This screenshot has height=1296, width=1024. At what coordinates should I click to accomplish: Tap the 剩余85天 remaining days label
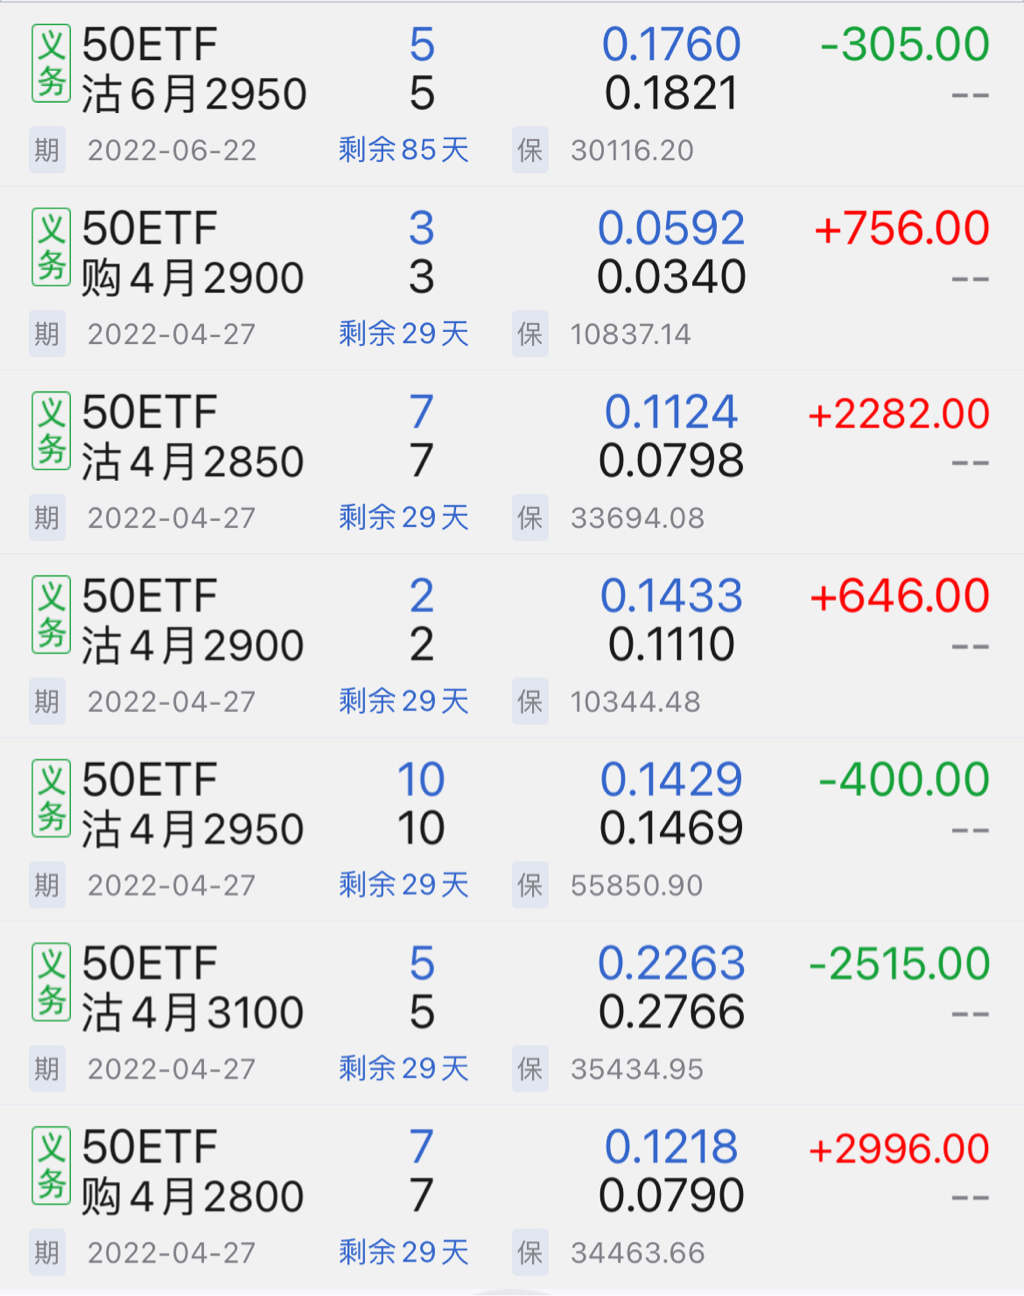(404, 150)
